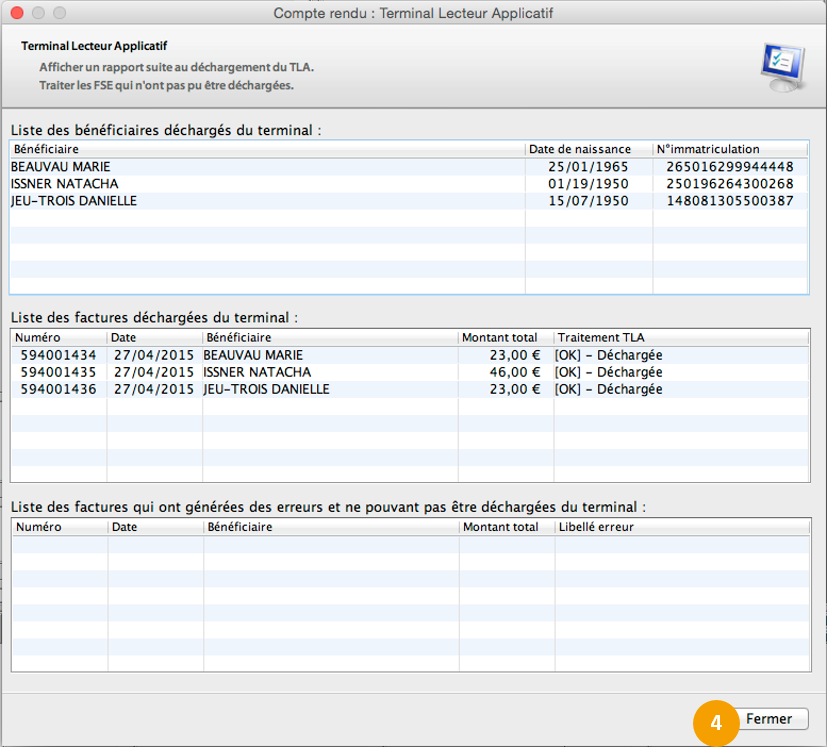
Task: Select ISSNER NATACHA born 01/19/1950
Action: [x=65, y=184]
